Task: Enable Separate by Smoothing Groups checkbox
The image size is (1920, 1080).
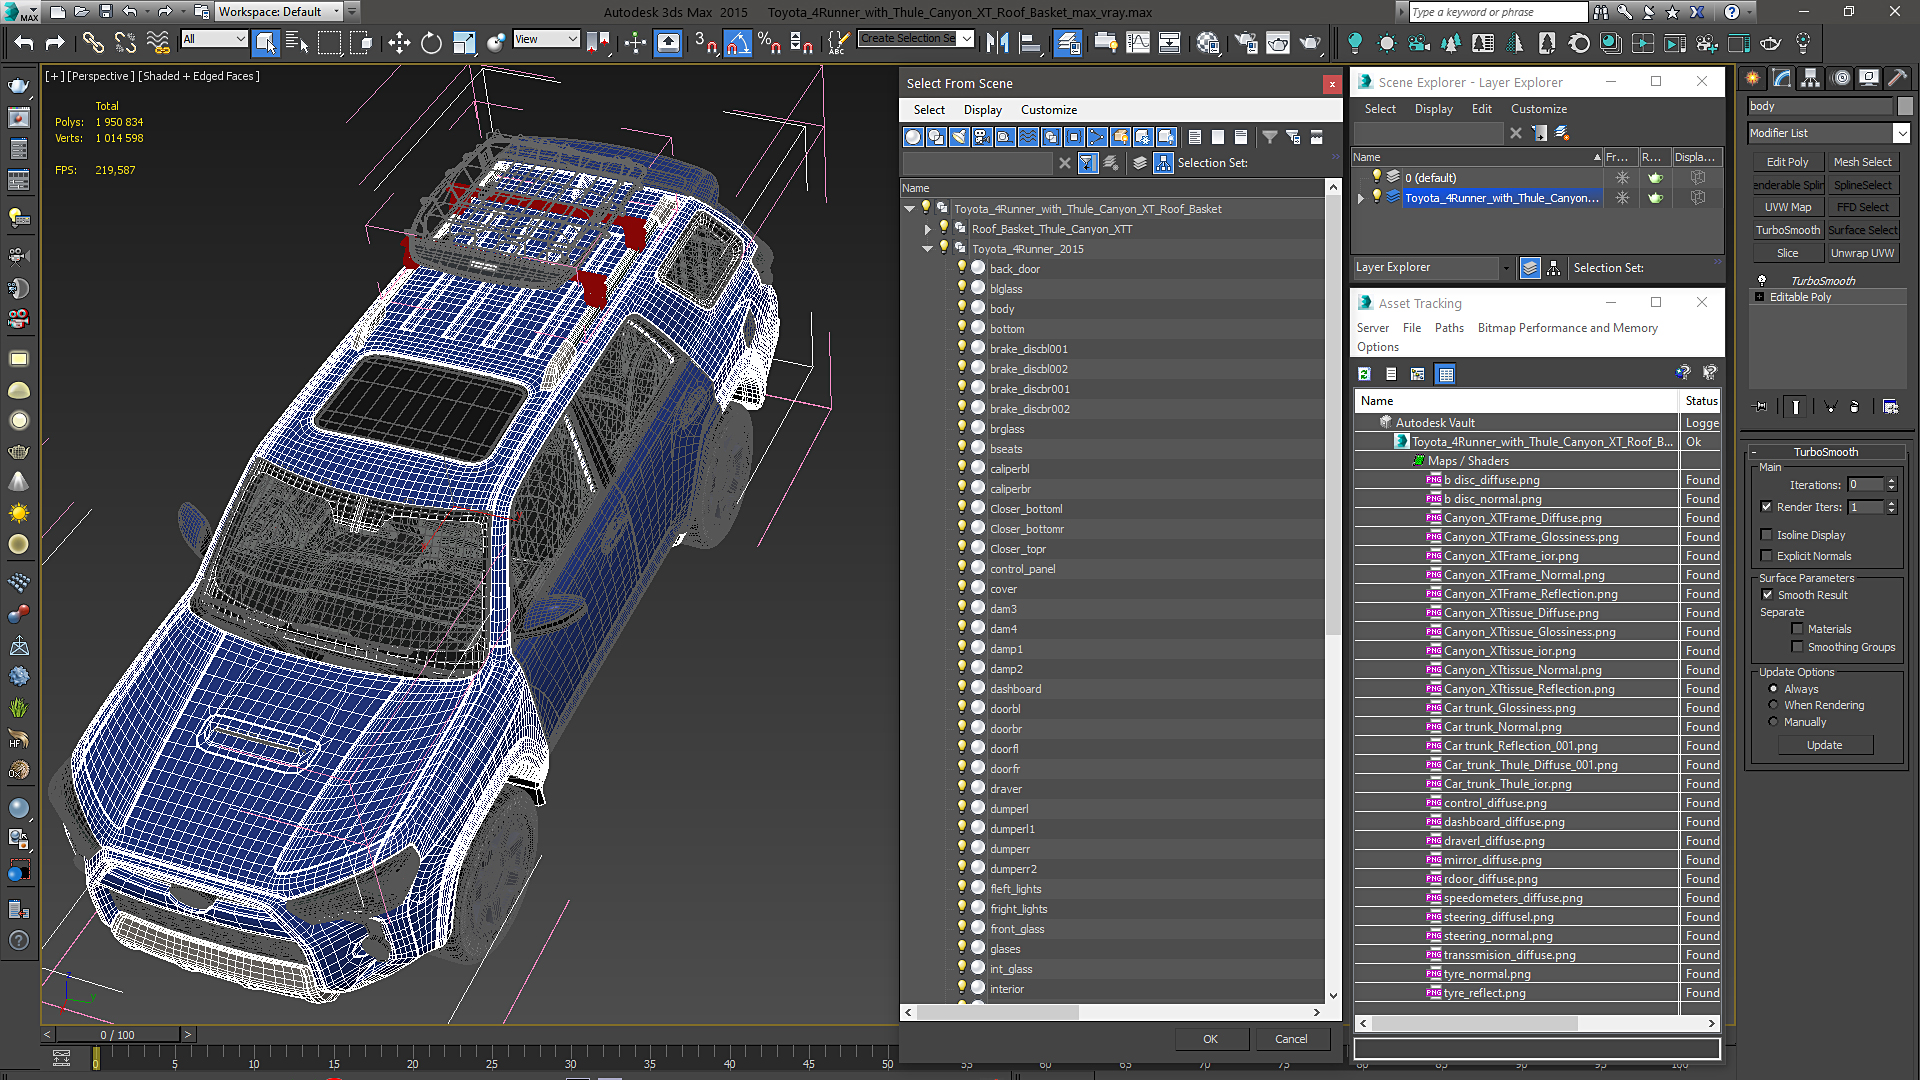Action: click(x=1797, y=647)
